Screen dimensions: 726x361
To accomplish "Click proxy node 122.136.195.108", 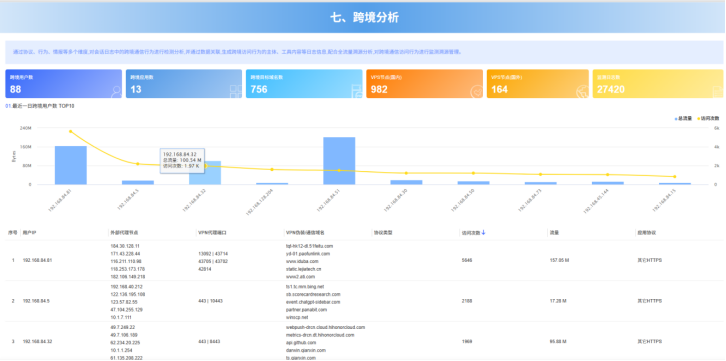I will click(x=128, y=294).
